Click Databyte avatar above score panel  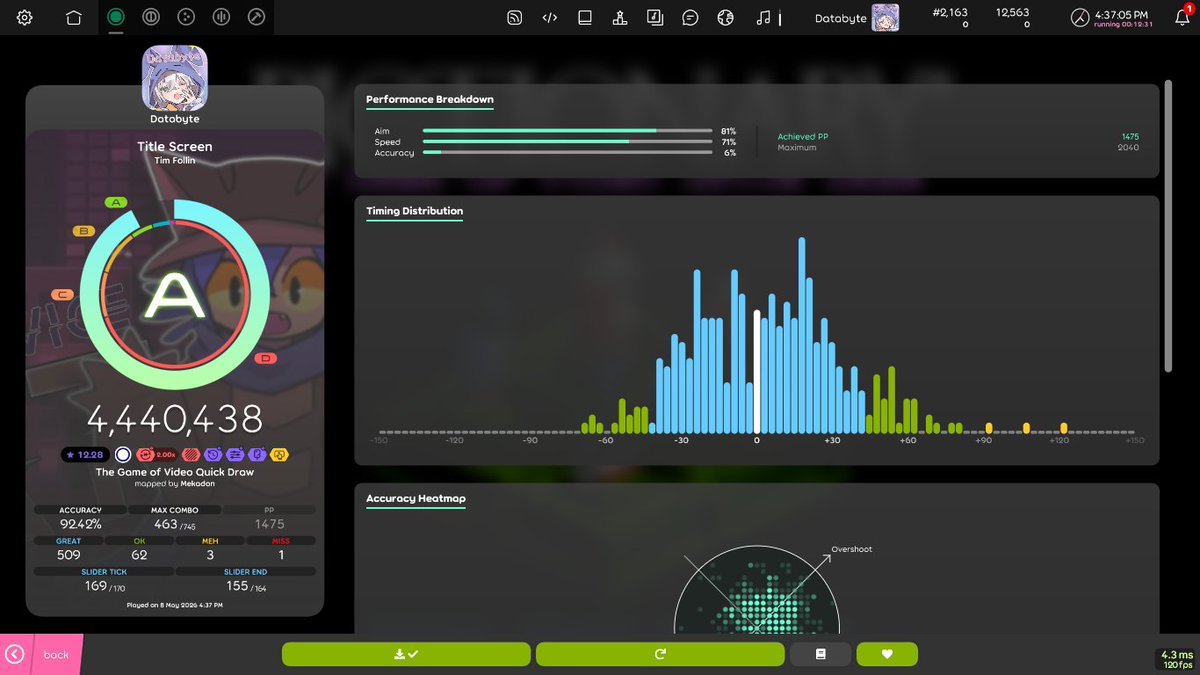click(x=175, y=78)
